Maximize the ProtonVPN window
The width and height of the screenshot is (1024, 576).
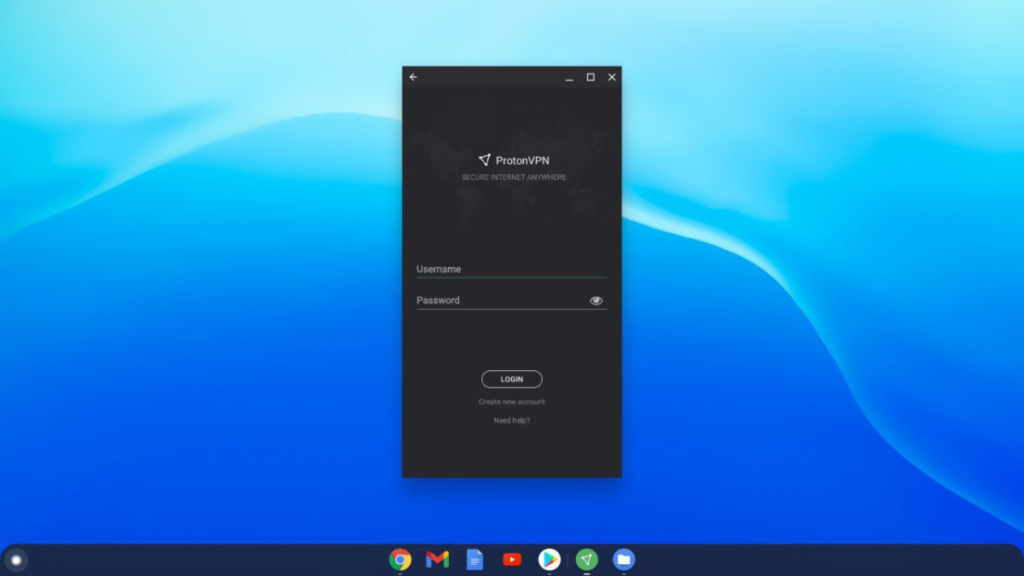[590, 77]
